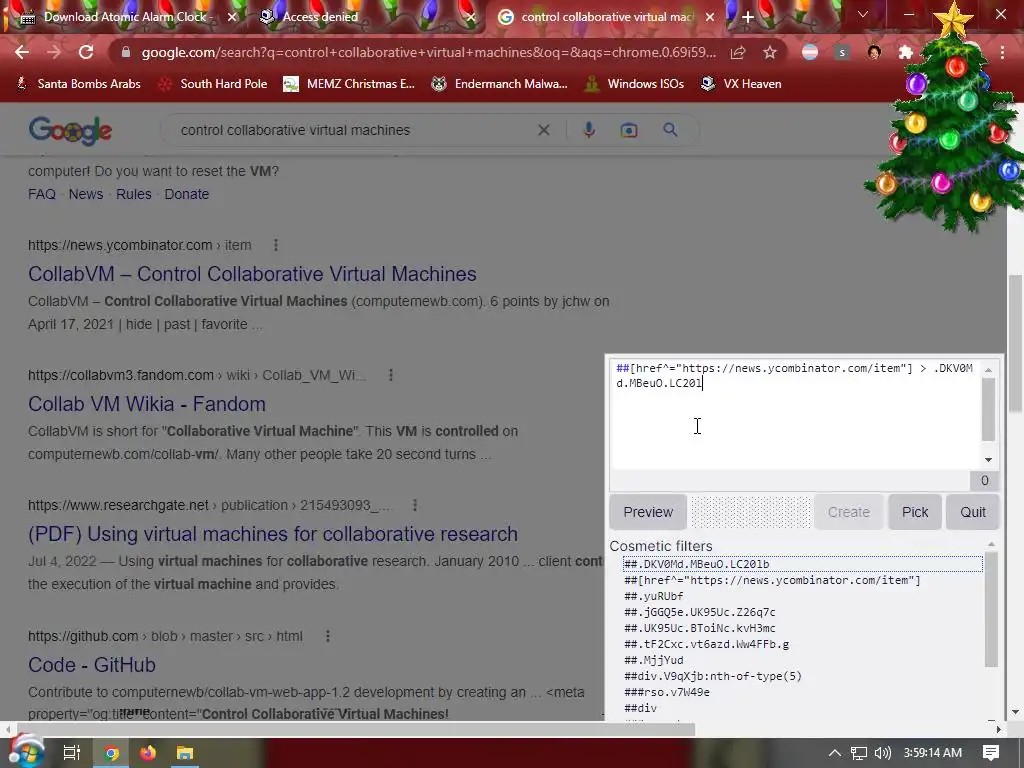Click the Create button in picker
The height and width of the screenshot is (768, 1024).
(848, 512)
